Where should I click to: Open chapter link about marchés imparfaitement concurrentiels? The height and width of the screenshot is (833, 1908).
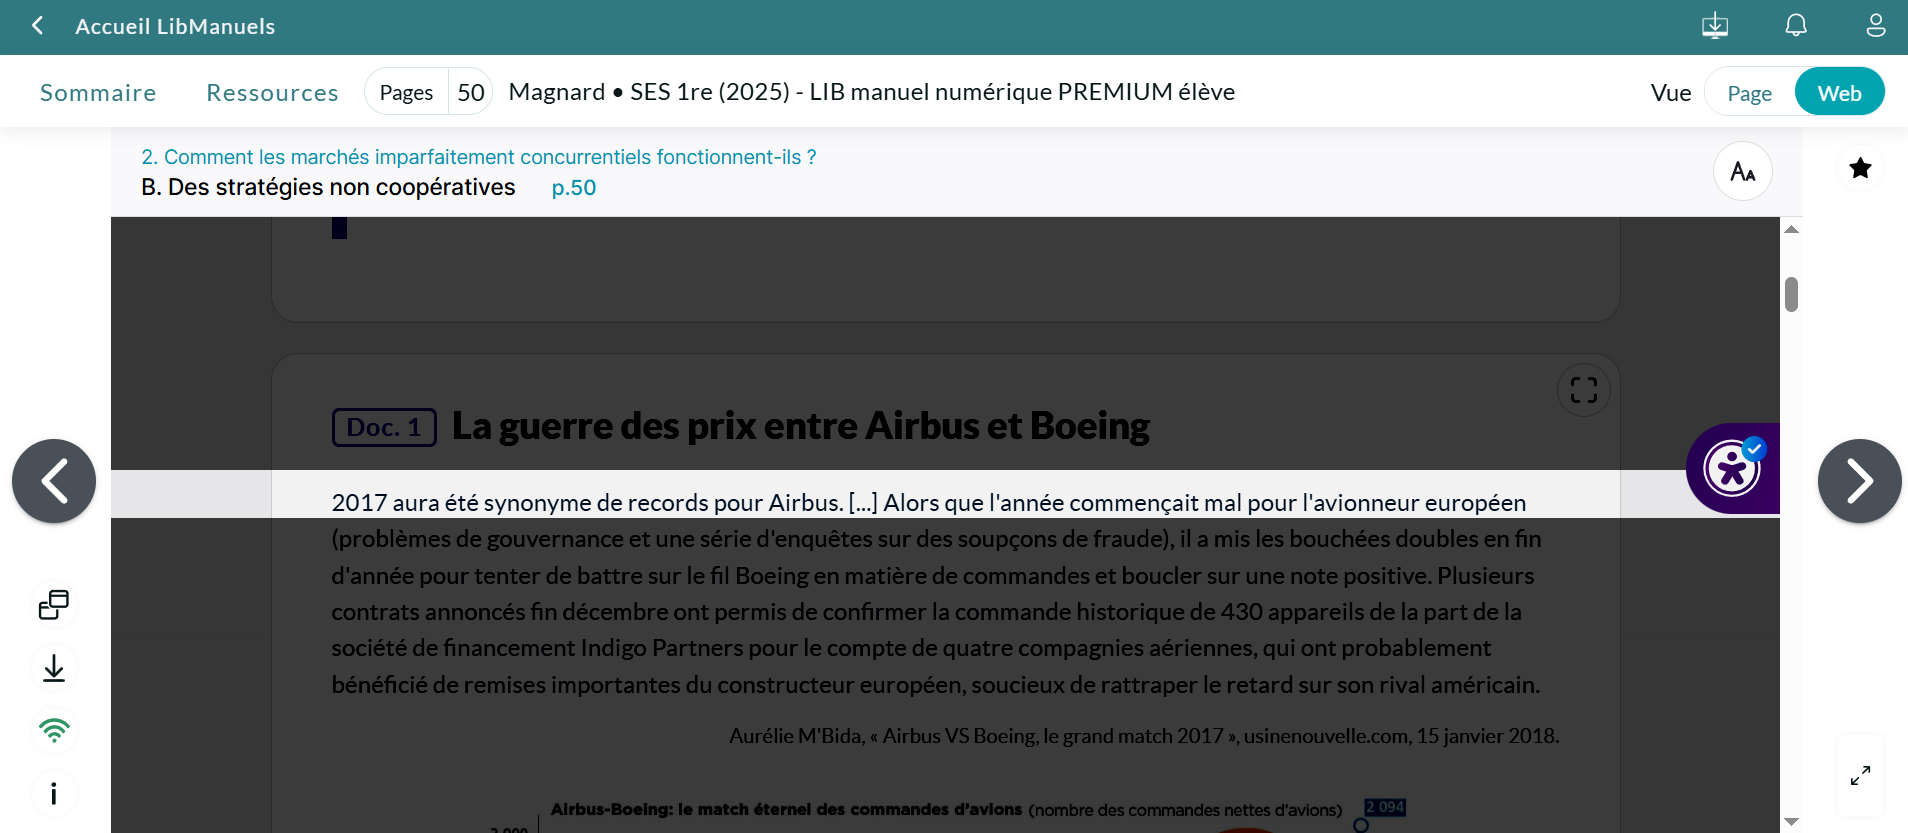click(x=479, y=157)
